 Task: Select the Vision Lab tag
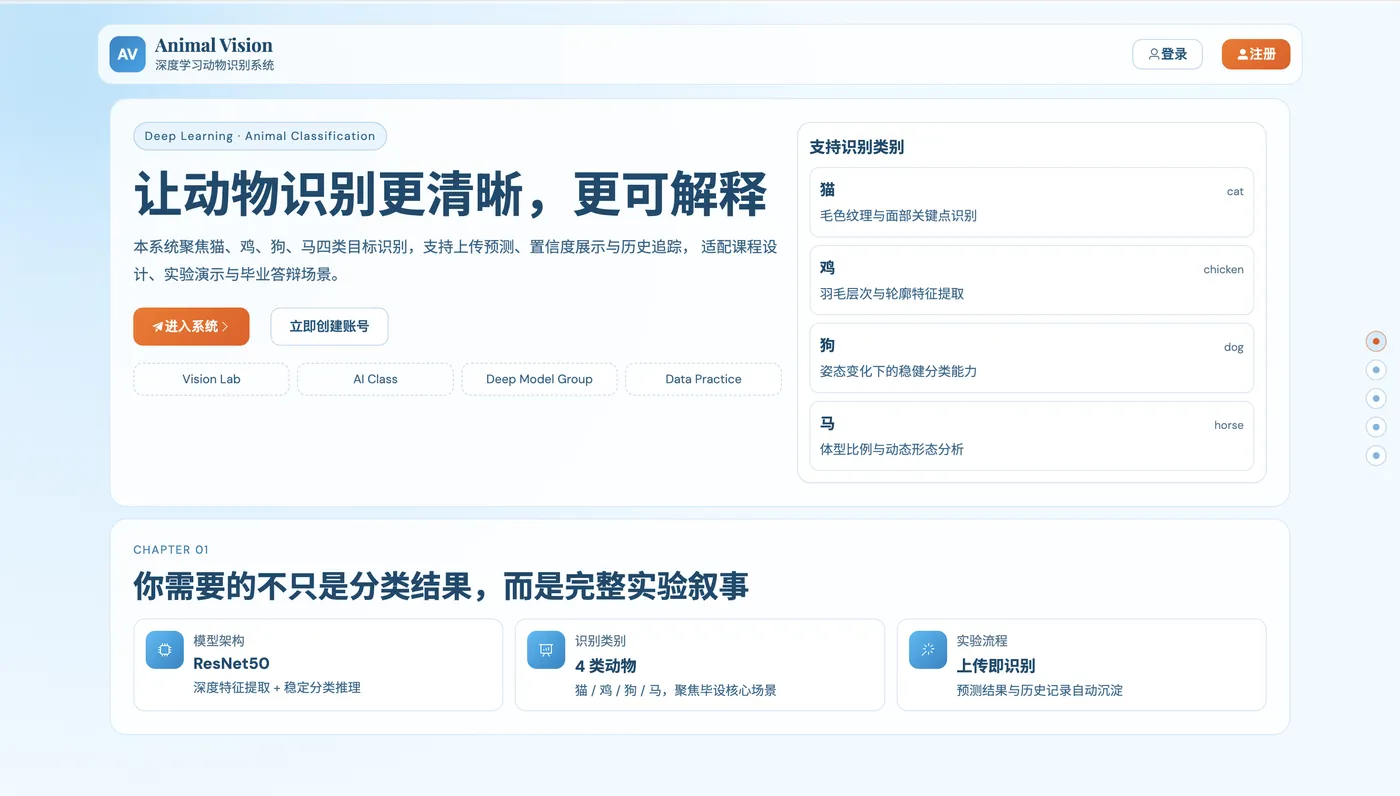pos(210,379)
